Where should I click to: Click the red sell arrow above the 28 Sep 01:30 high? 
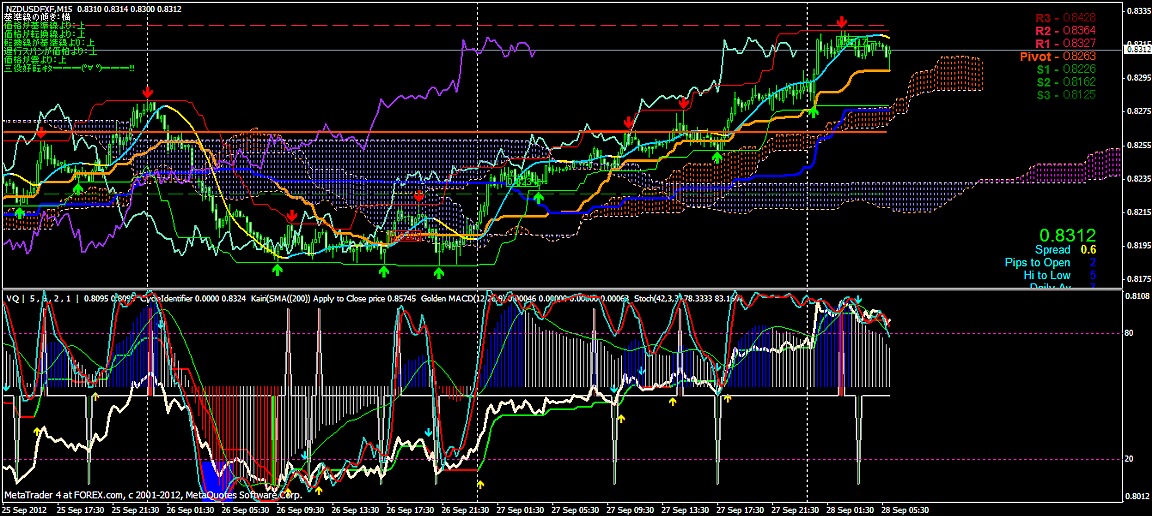842,21
